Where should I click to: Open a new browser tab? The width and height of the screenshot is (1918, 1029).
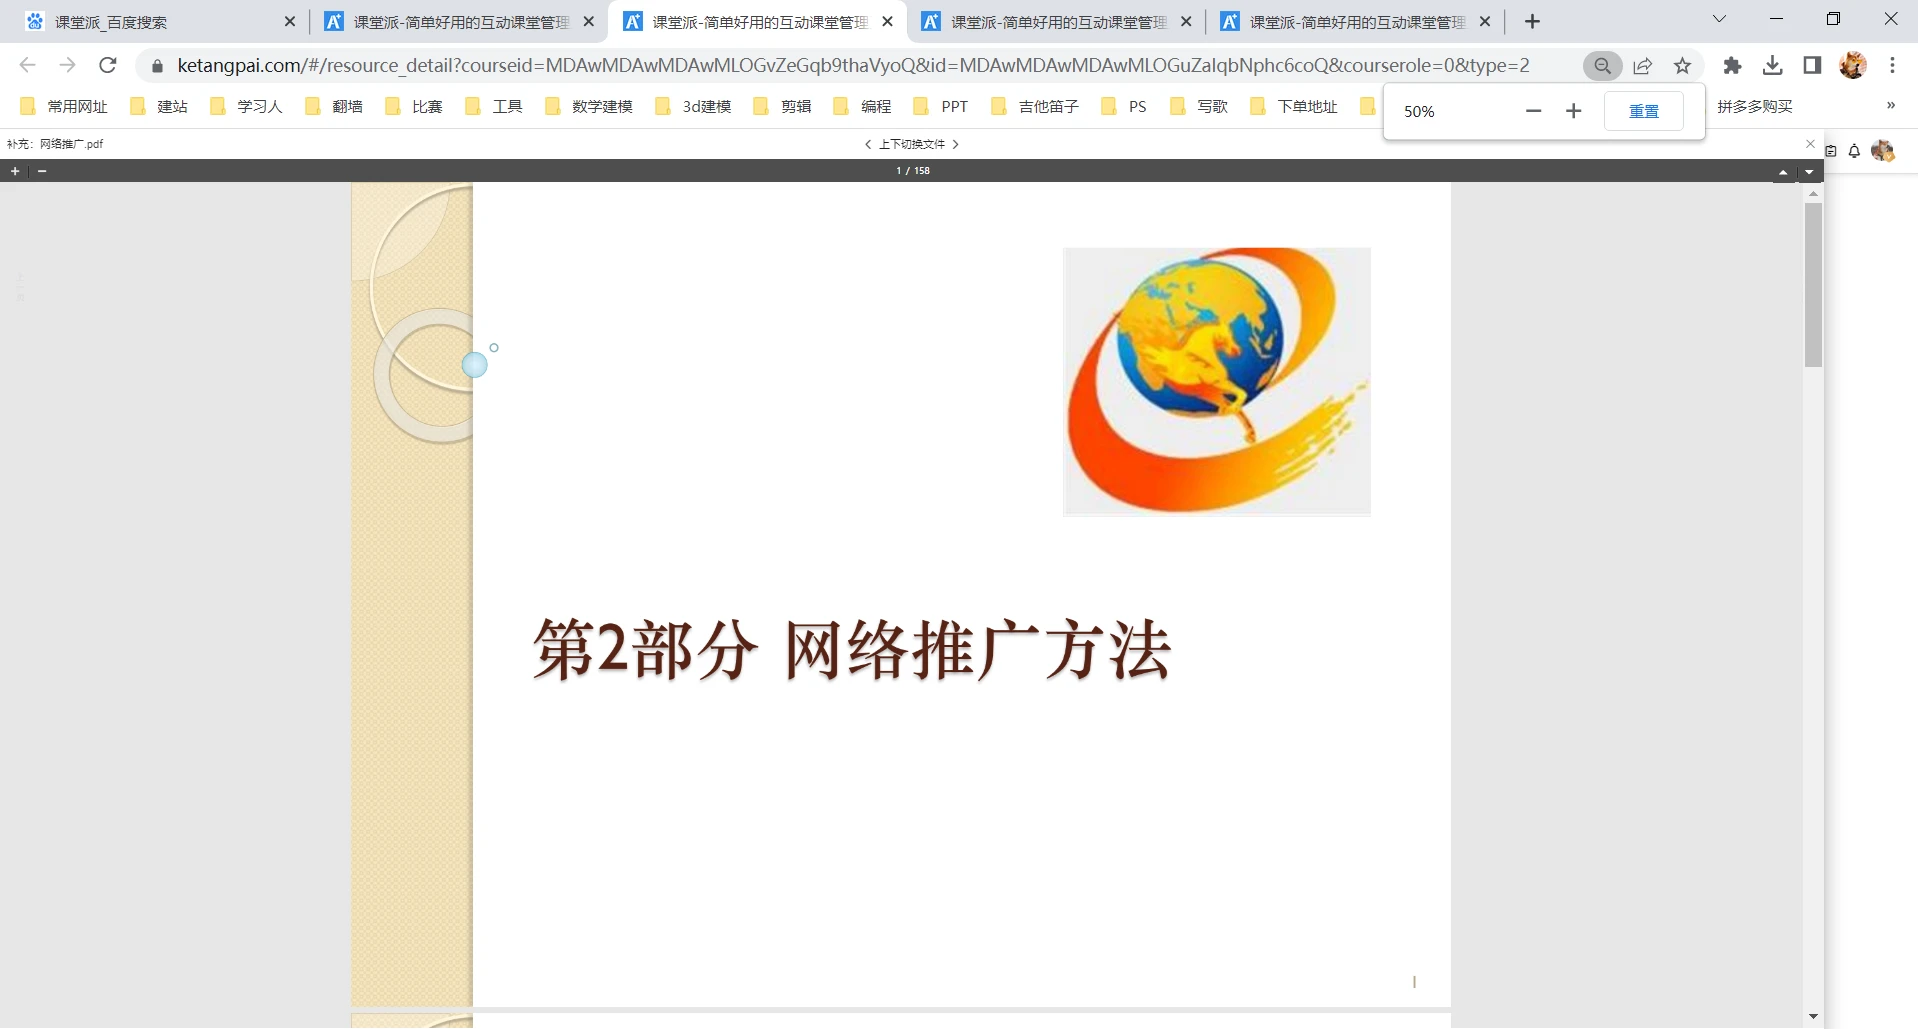(x=1532, y=22)
